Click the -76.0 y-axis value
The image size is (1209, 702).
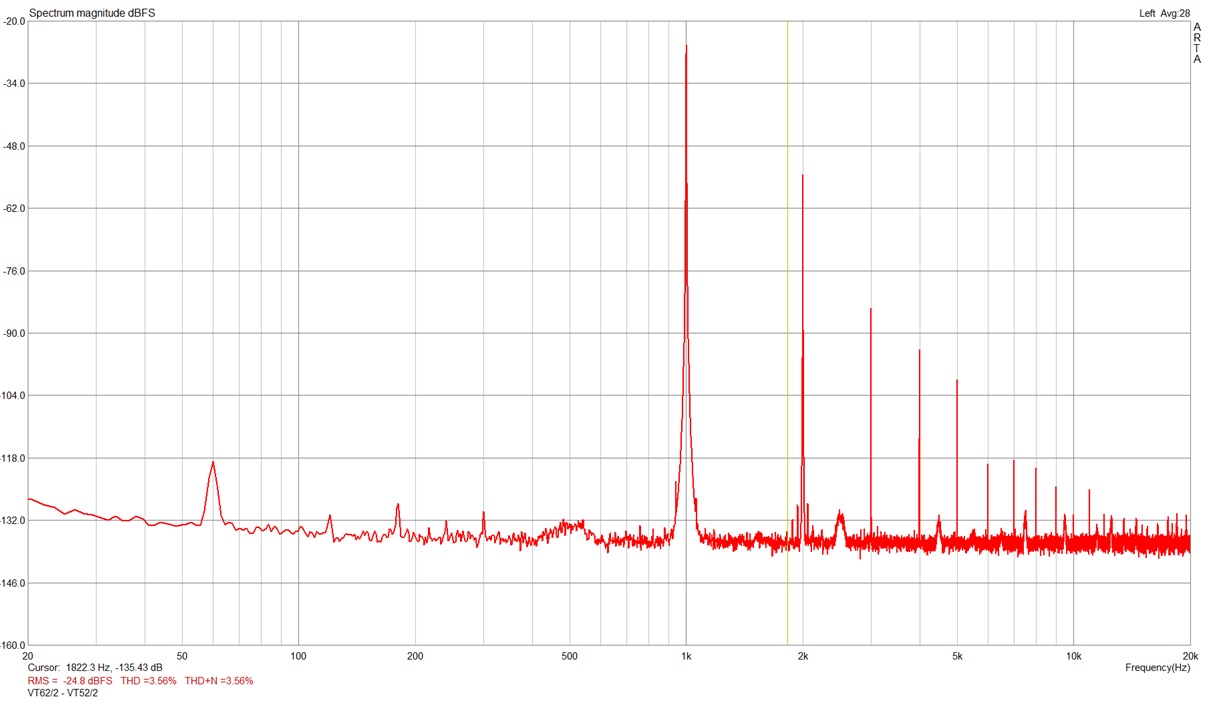(13, 271)
